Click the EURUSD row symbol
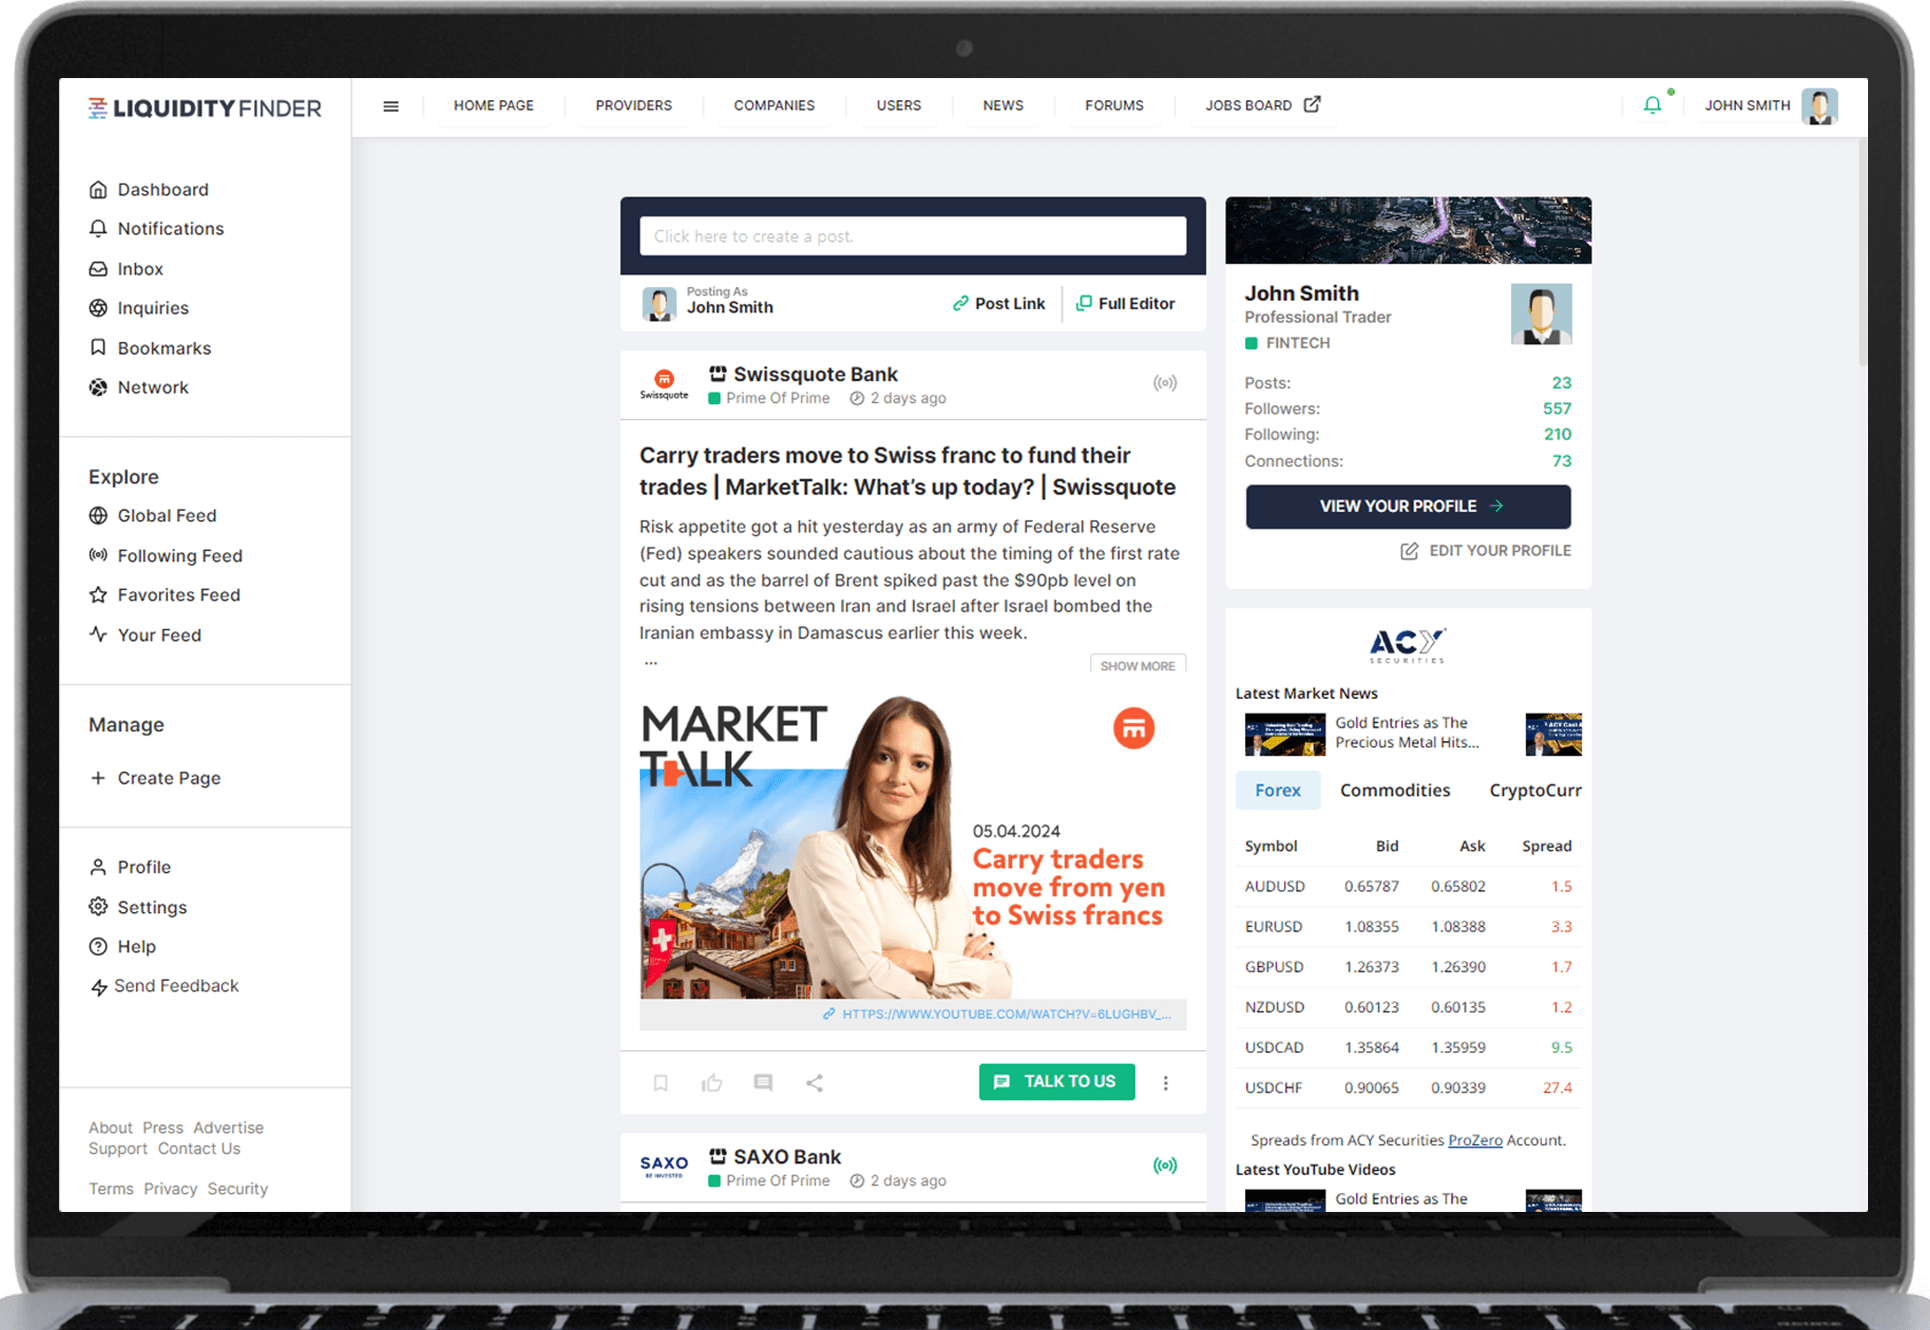This screenshot has height=1330, width=1930. pos(1274,927)
